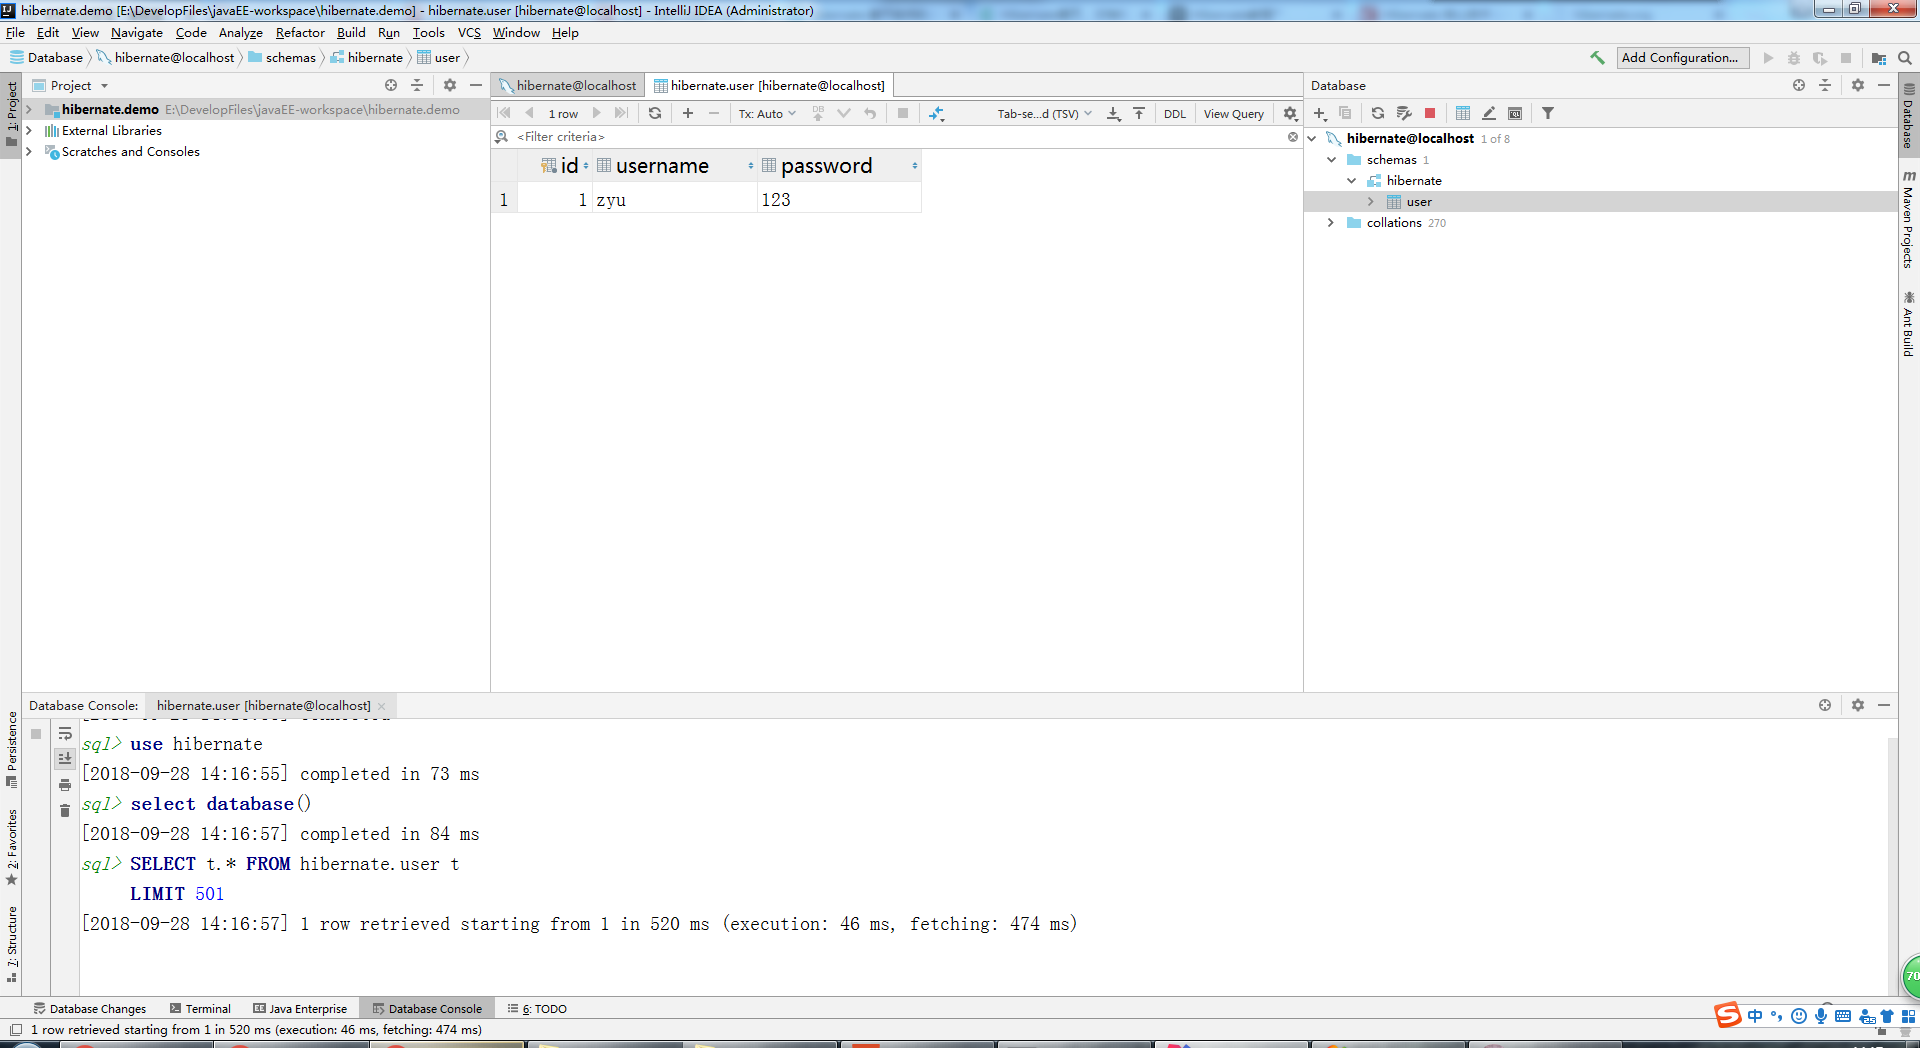Click schemas breadcrumb in navigation bar

pyautogui.click(x=282, y=58)
